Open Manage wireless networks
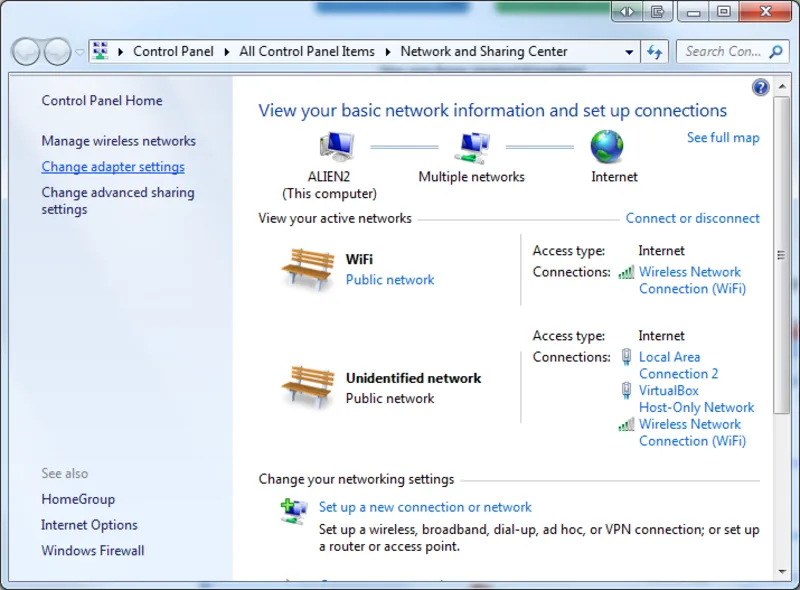The image size is (800, 590). pyautogui.click(x=118, y=141)
